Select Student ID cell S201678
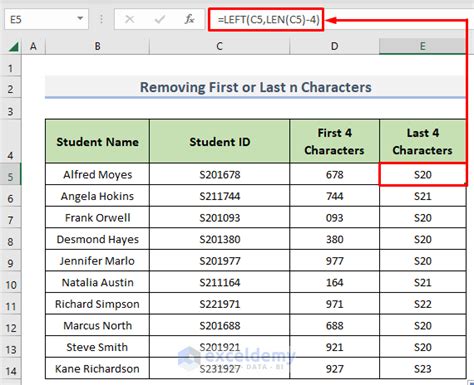Image resolution: width=474 pixels, height=385 pixels. 220,174
